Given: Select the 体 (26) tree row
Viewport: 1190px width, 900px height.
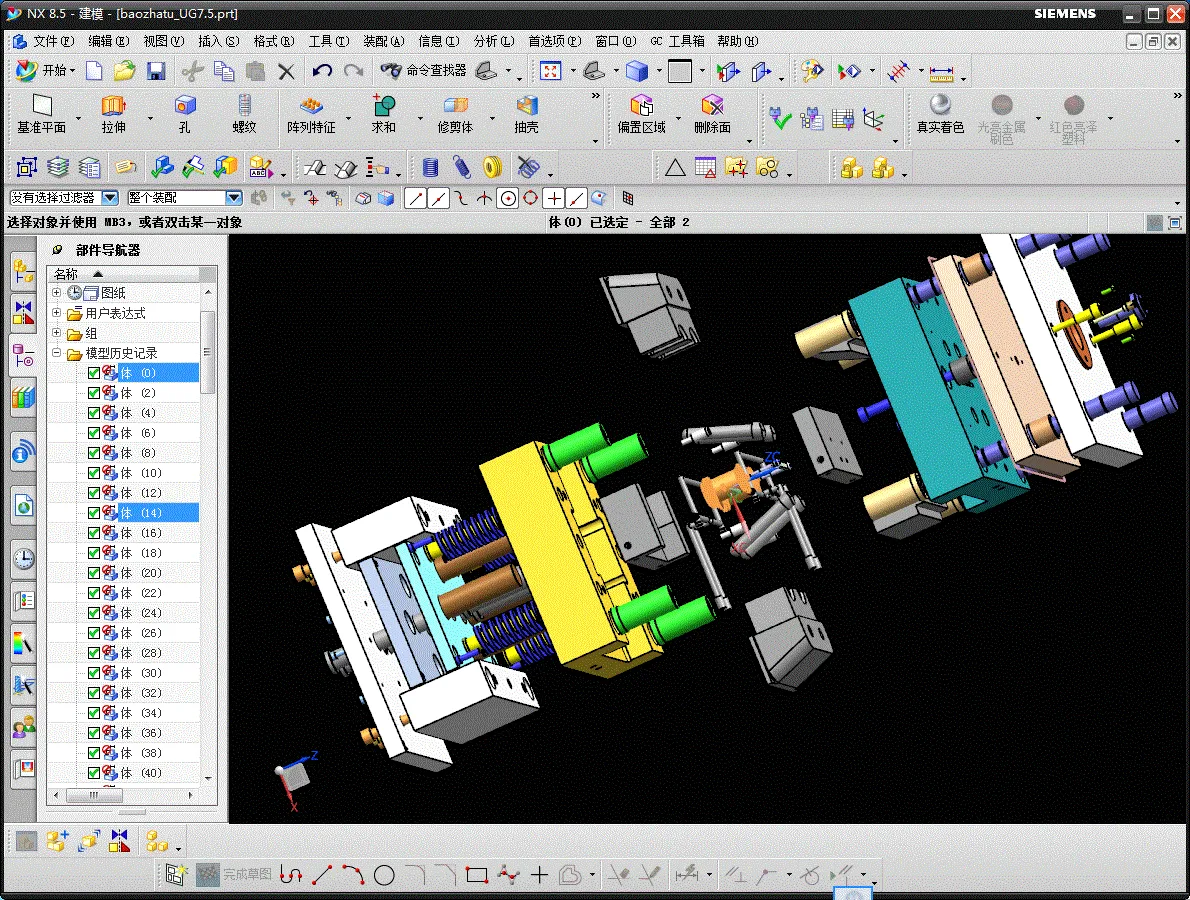Looking at the screenshot, I should point(124,633).
